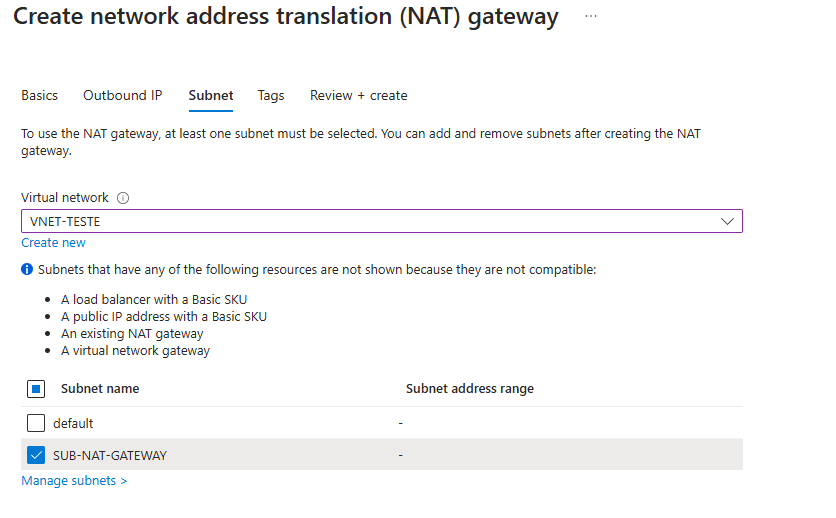Image resolution: width=836 pixels, height=518 pixels.
Task: Click the Virtual network info icon
Action: click(124, 198)
